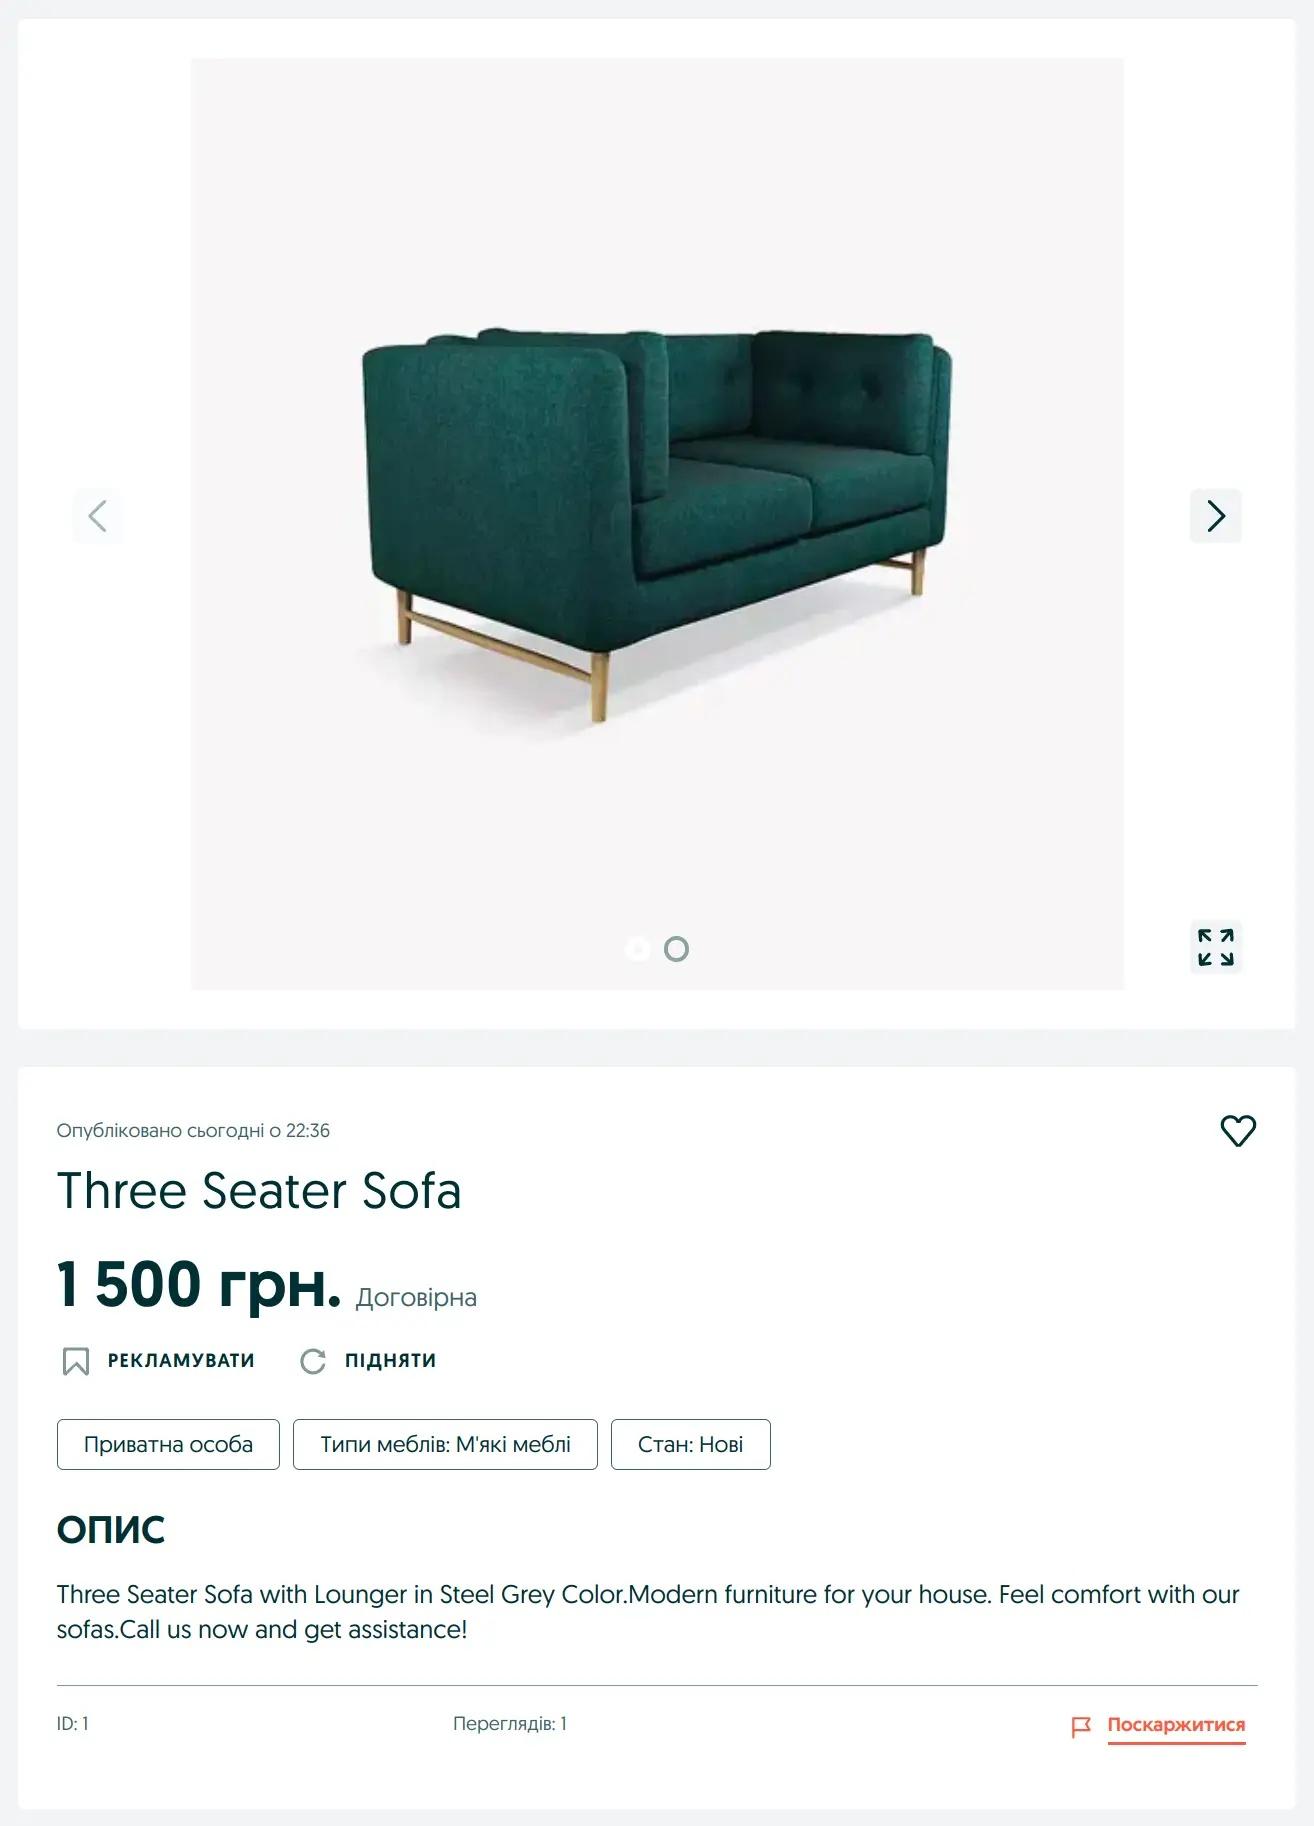Show the previous sofa photo
The image size is (1314, 1826).
click(97, 516)
